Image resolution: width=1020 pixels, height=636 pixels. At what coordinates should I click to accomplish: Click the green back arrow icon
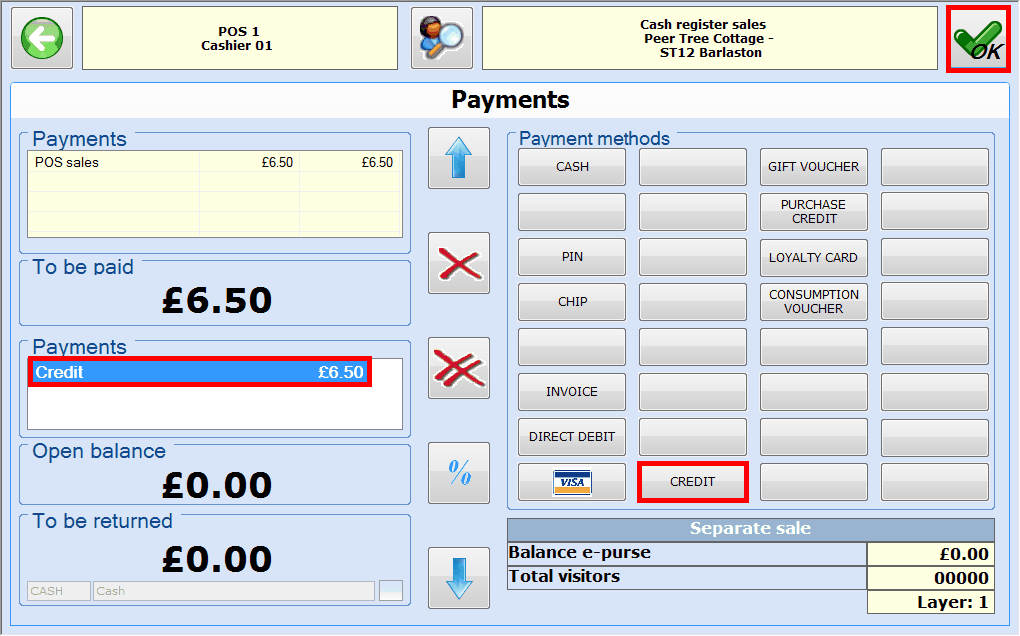(x=42, y=39)
